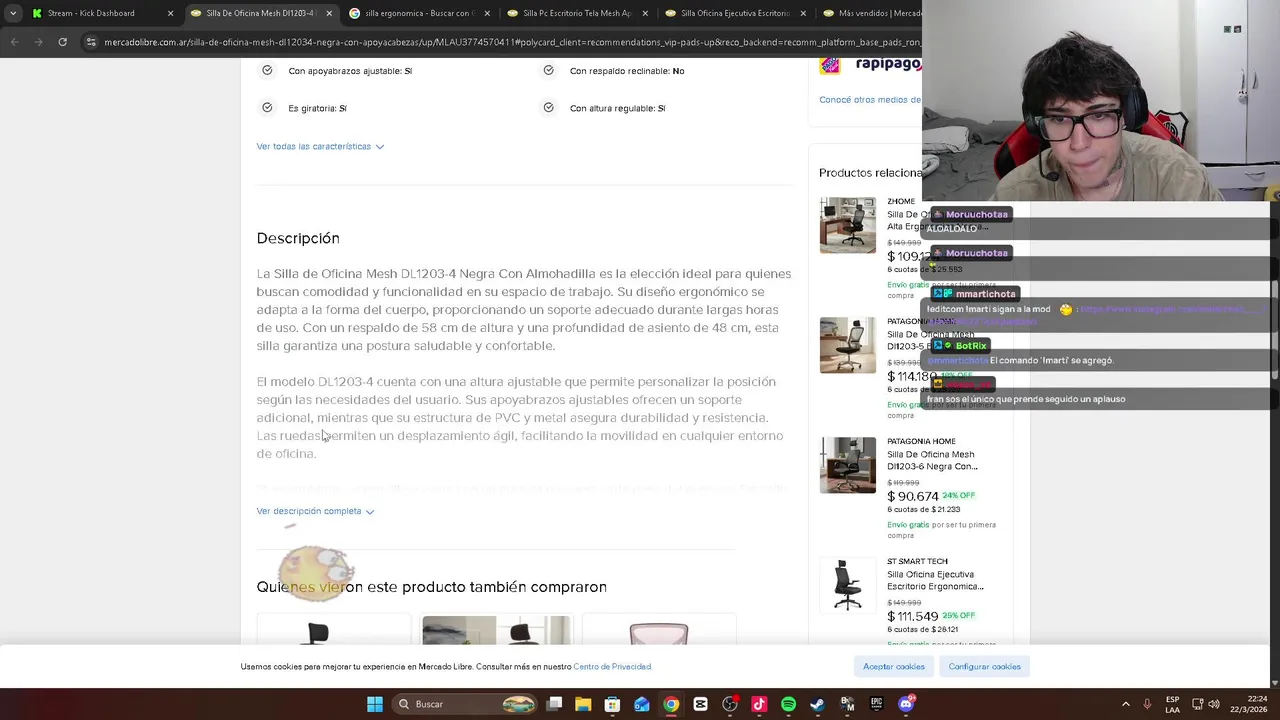This screenshot has height=720, width=1280.
Task: Click Productos relacionados heading
Action: 870,173
